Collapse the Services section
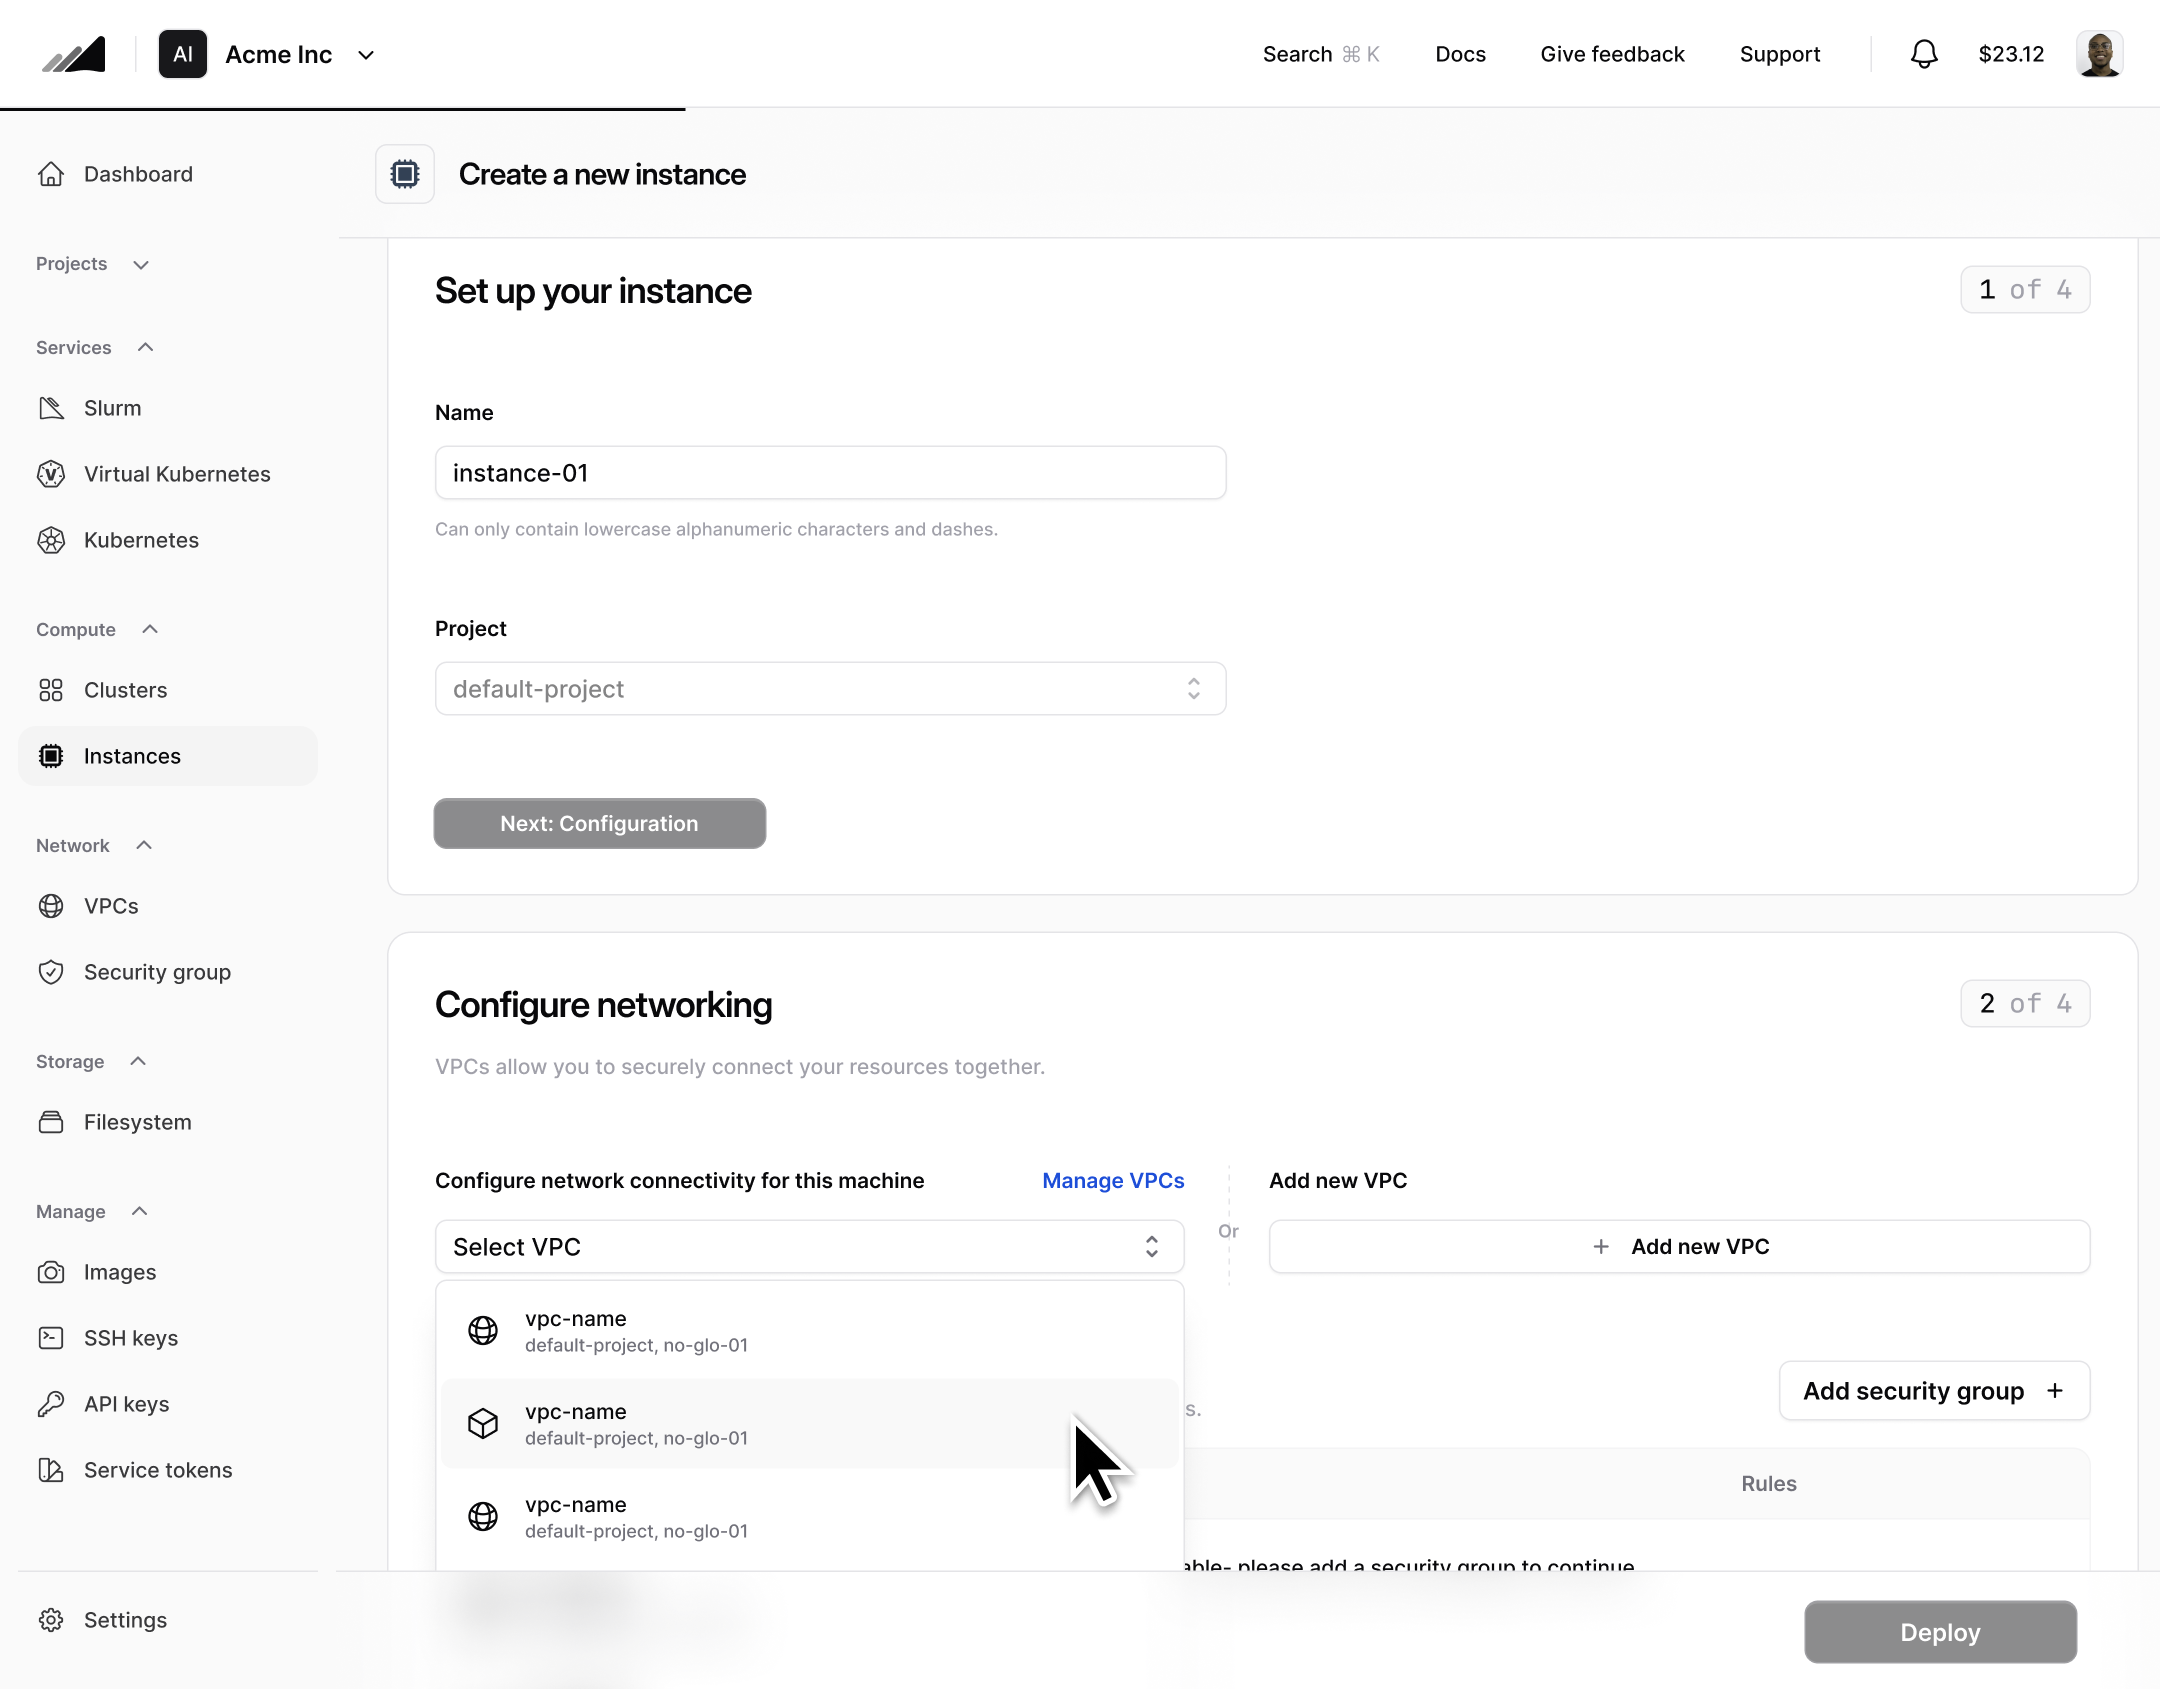The height and width of the screenshot is (1689, 2160). (x=145, y=347)
